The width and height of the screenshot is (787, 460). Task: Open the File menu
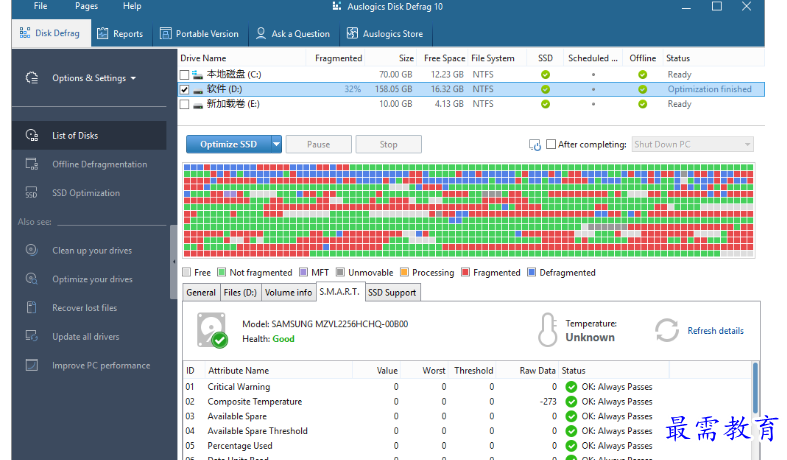pyautogui.click(x=40, y=6)
